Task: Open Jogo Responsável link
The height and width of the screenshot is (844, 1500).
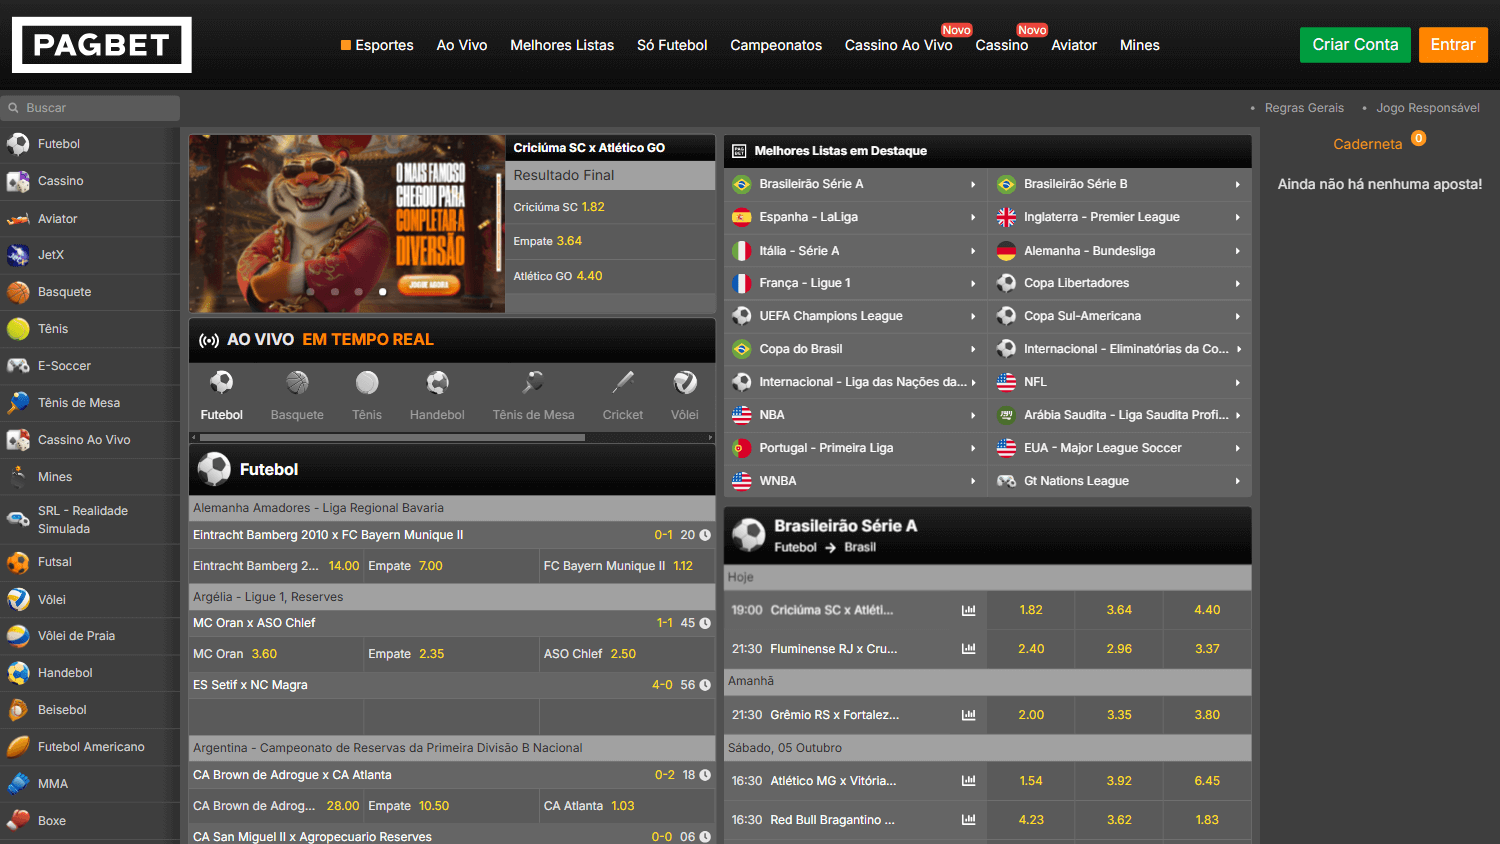Action: click(x=1428, y=108)
